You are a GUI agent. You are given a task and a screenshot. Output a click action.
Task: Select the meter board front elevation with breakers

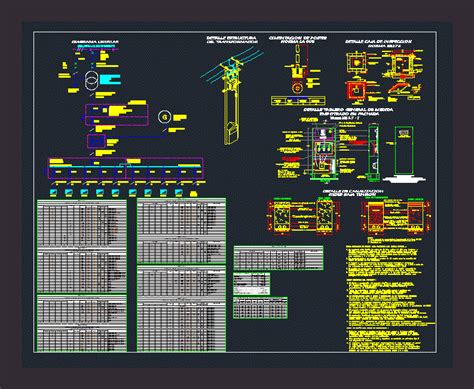click(323, 153)
